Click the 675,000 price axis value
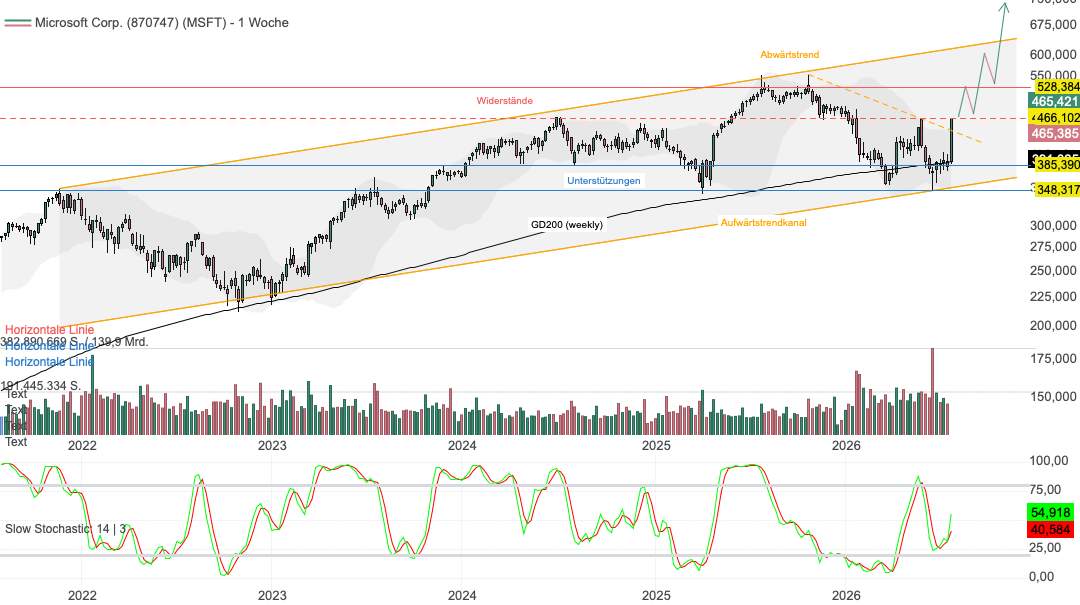 pos(1053,25)
